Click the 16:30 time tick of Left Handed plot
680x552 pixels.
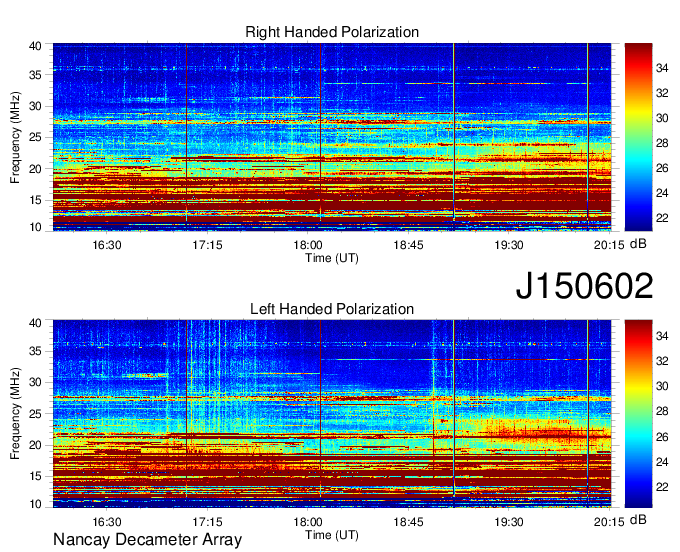(x=107, y=522)
